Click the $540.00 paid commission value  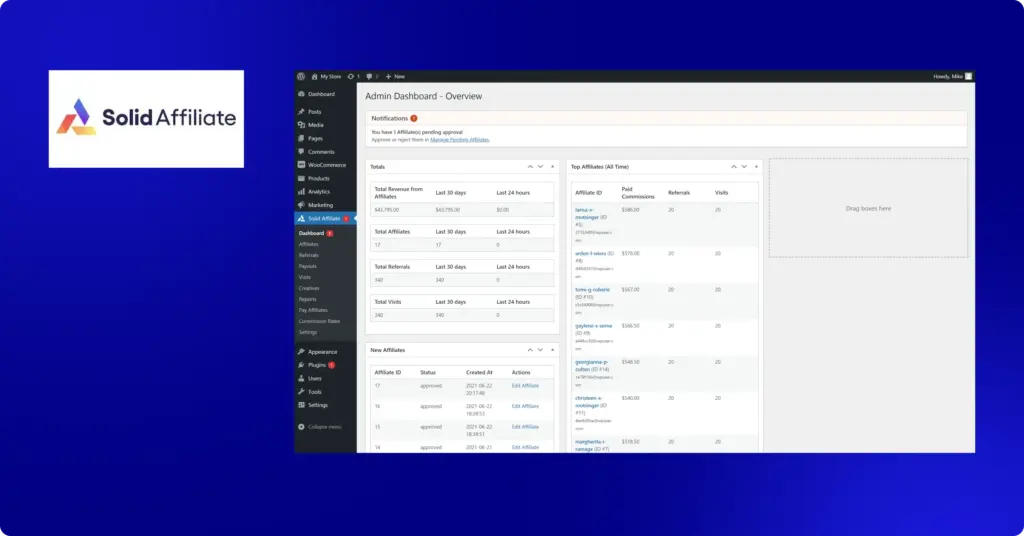pyautogui.click(x=630, y=398)
